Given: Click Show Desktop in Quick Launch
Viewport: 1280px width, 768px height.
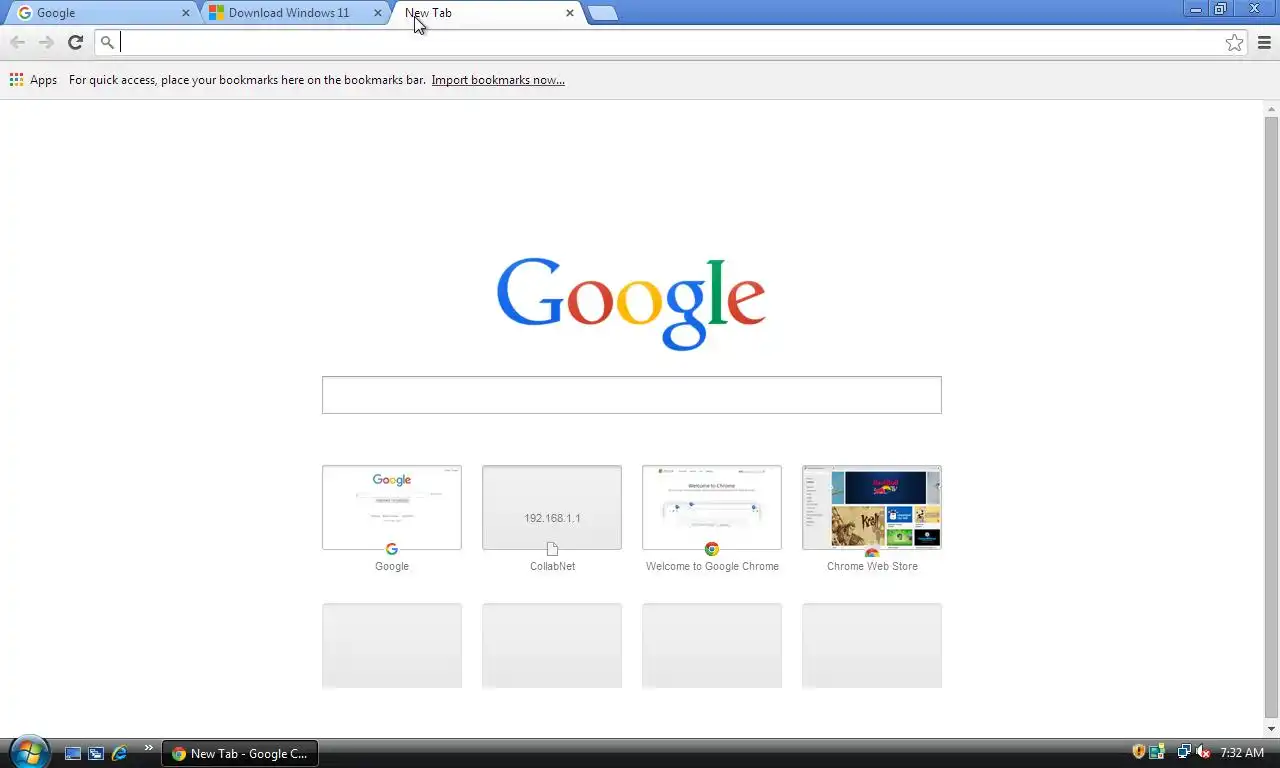Looking at the screenshot, I should 73,753.
